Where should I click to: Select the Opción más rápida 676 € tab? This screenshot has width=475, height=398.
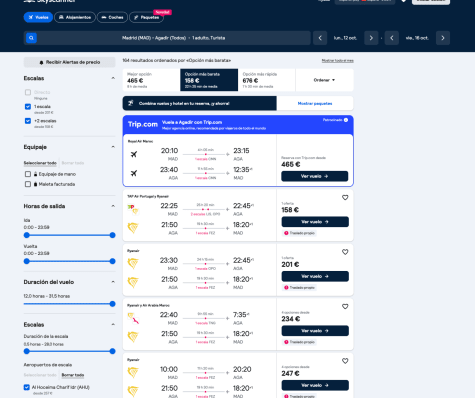[267, 80]
